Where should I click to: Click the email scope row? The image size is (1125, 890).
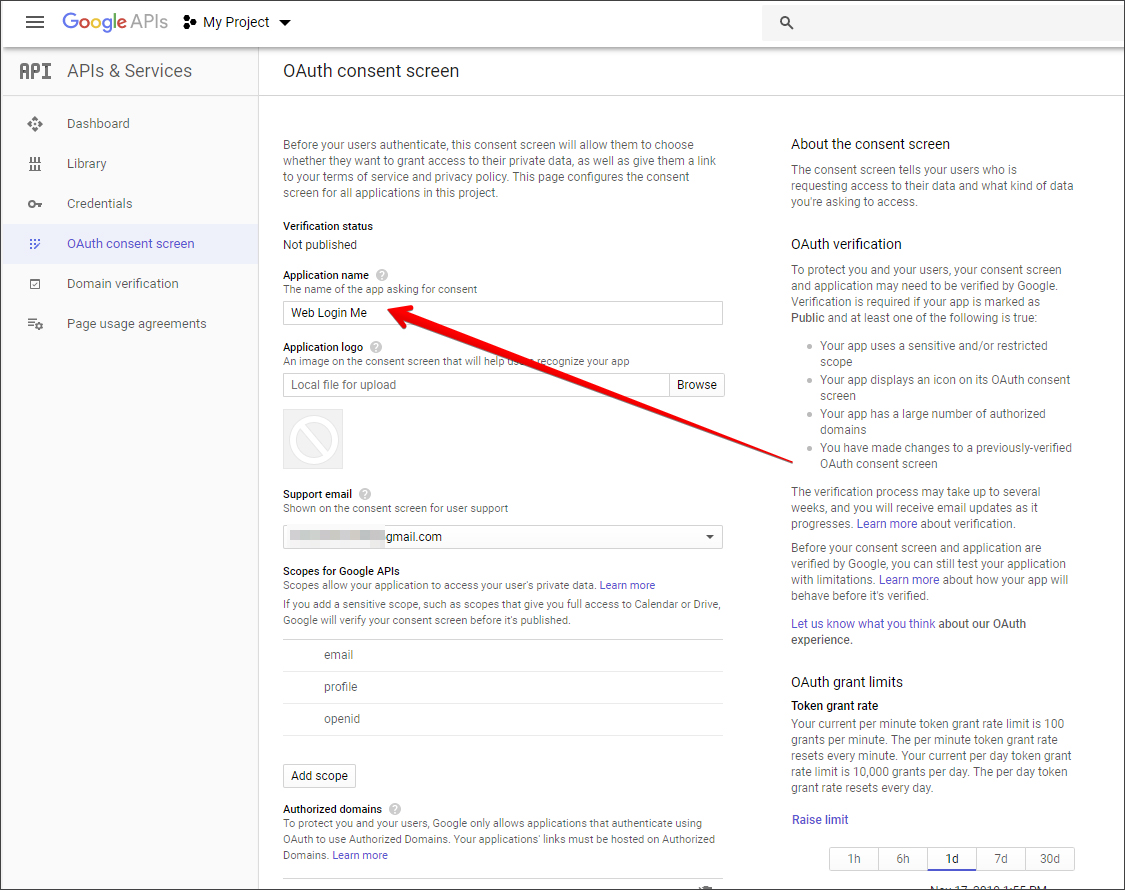[502, 655]
